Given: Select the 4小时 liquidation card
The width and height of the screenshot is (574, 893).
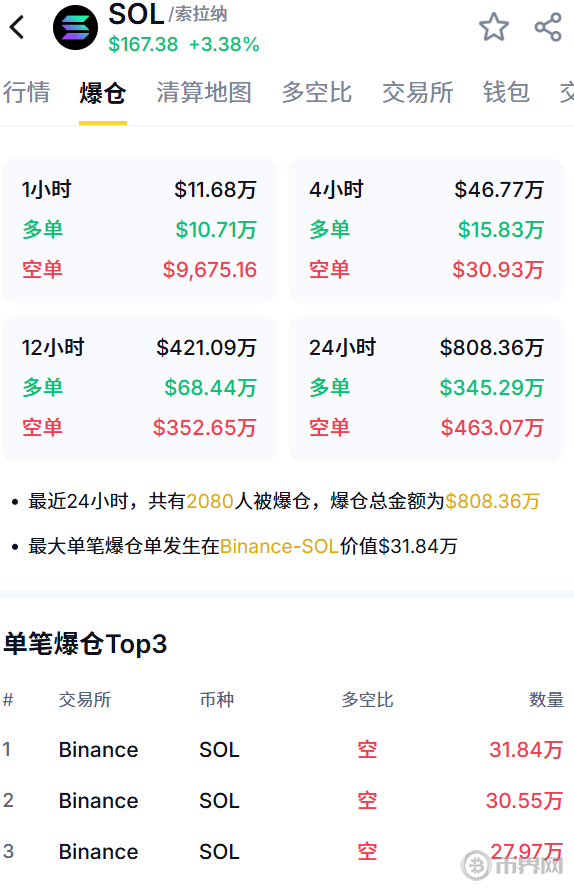Looking at the screenshot, I should [x=427, y=230].
